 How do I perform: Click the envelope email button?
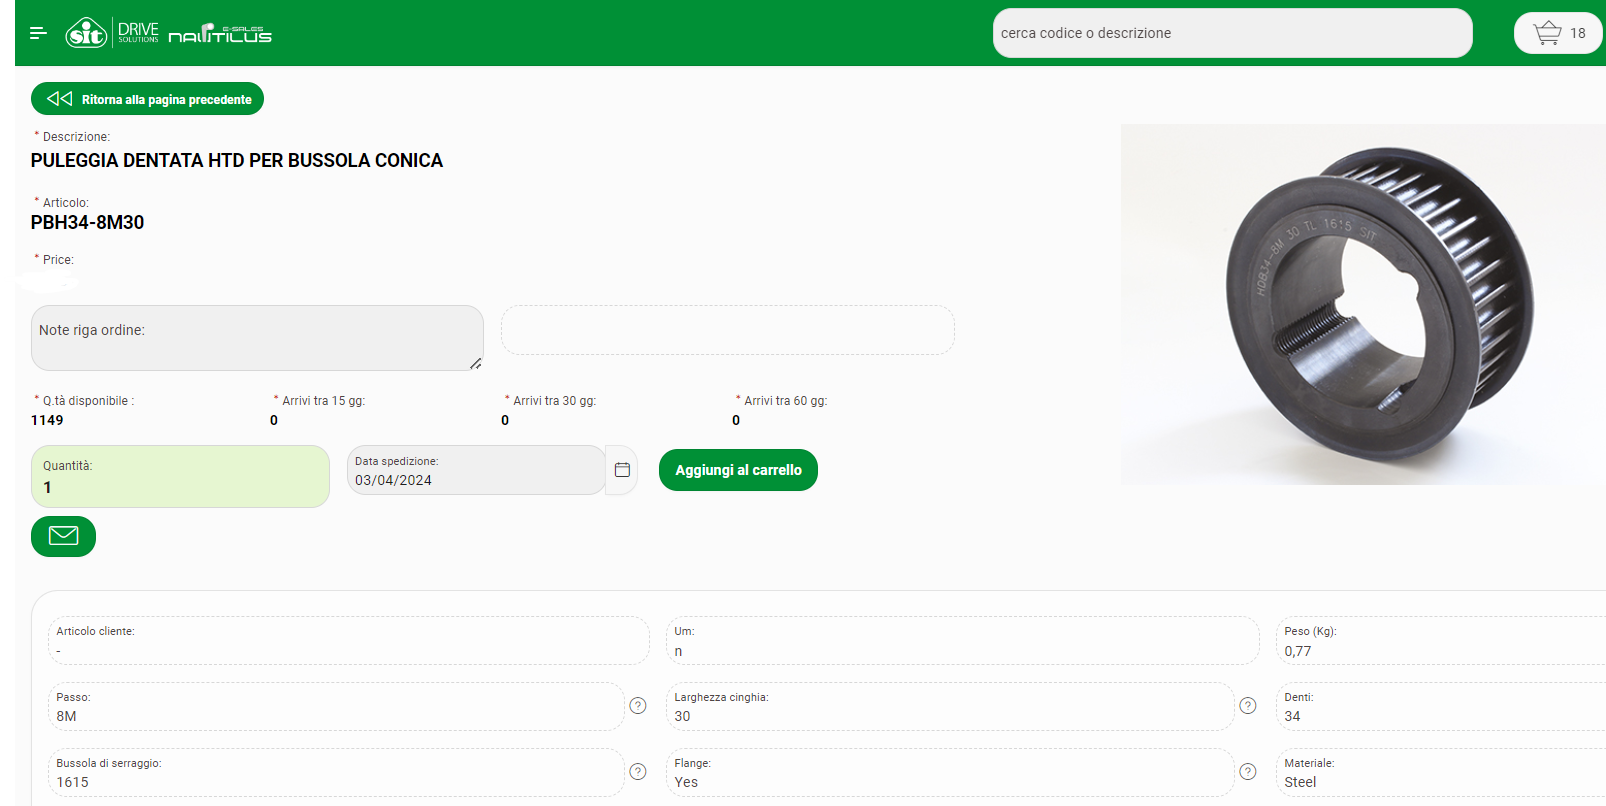click(63, 536)
